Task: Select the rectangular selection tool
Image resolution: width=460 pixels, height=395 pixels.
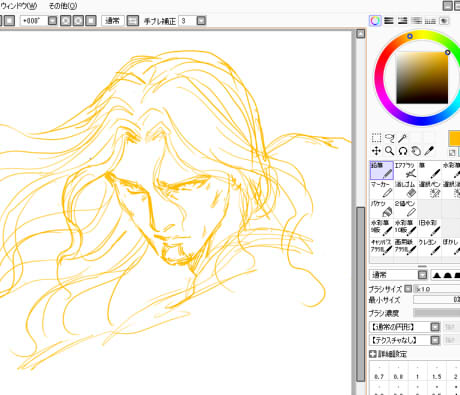Action: point(376,138)
